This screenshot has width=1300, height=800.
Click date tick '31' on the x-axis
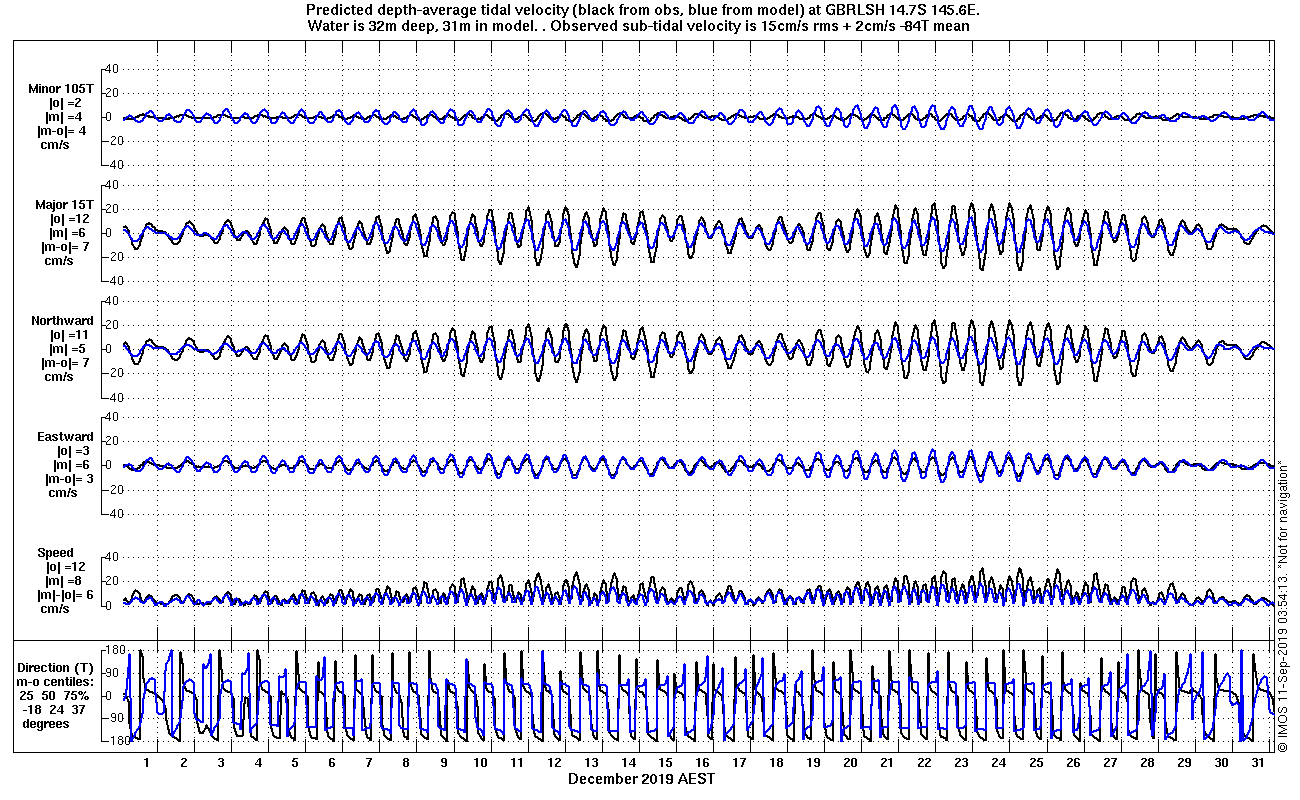1257,762
